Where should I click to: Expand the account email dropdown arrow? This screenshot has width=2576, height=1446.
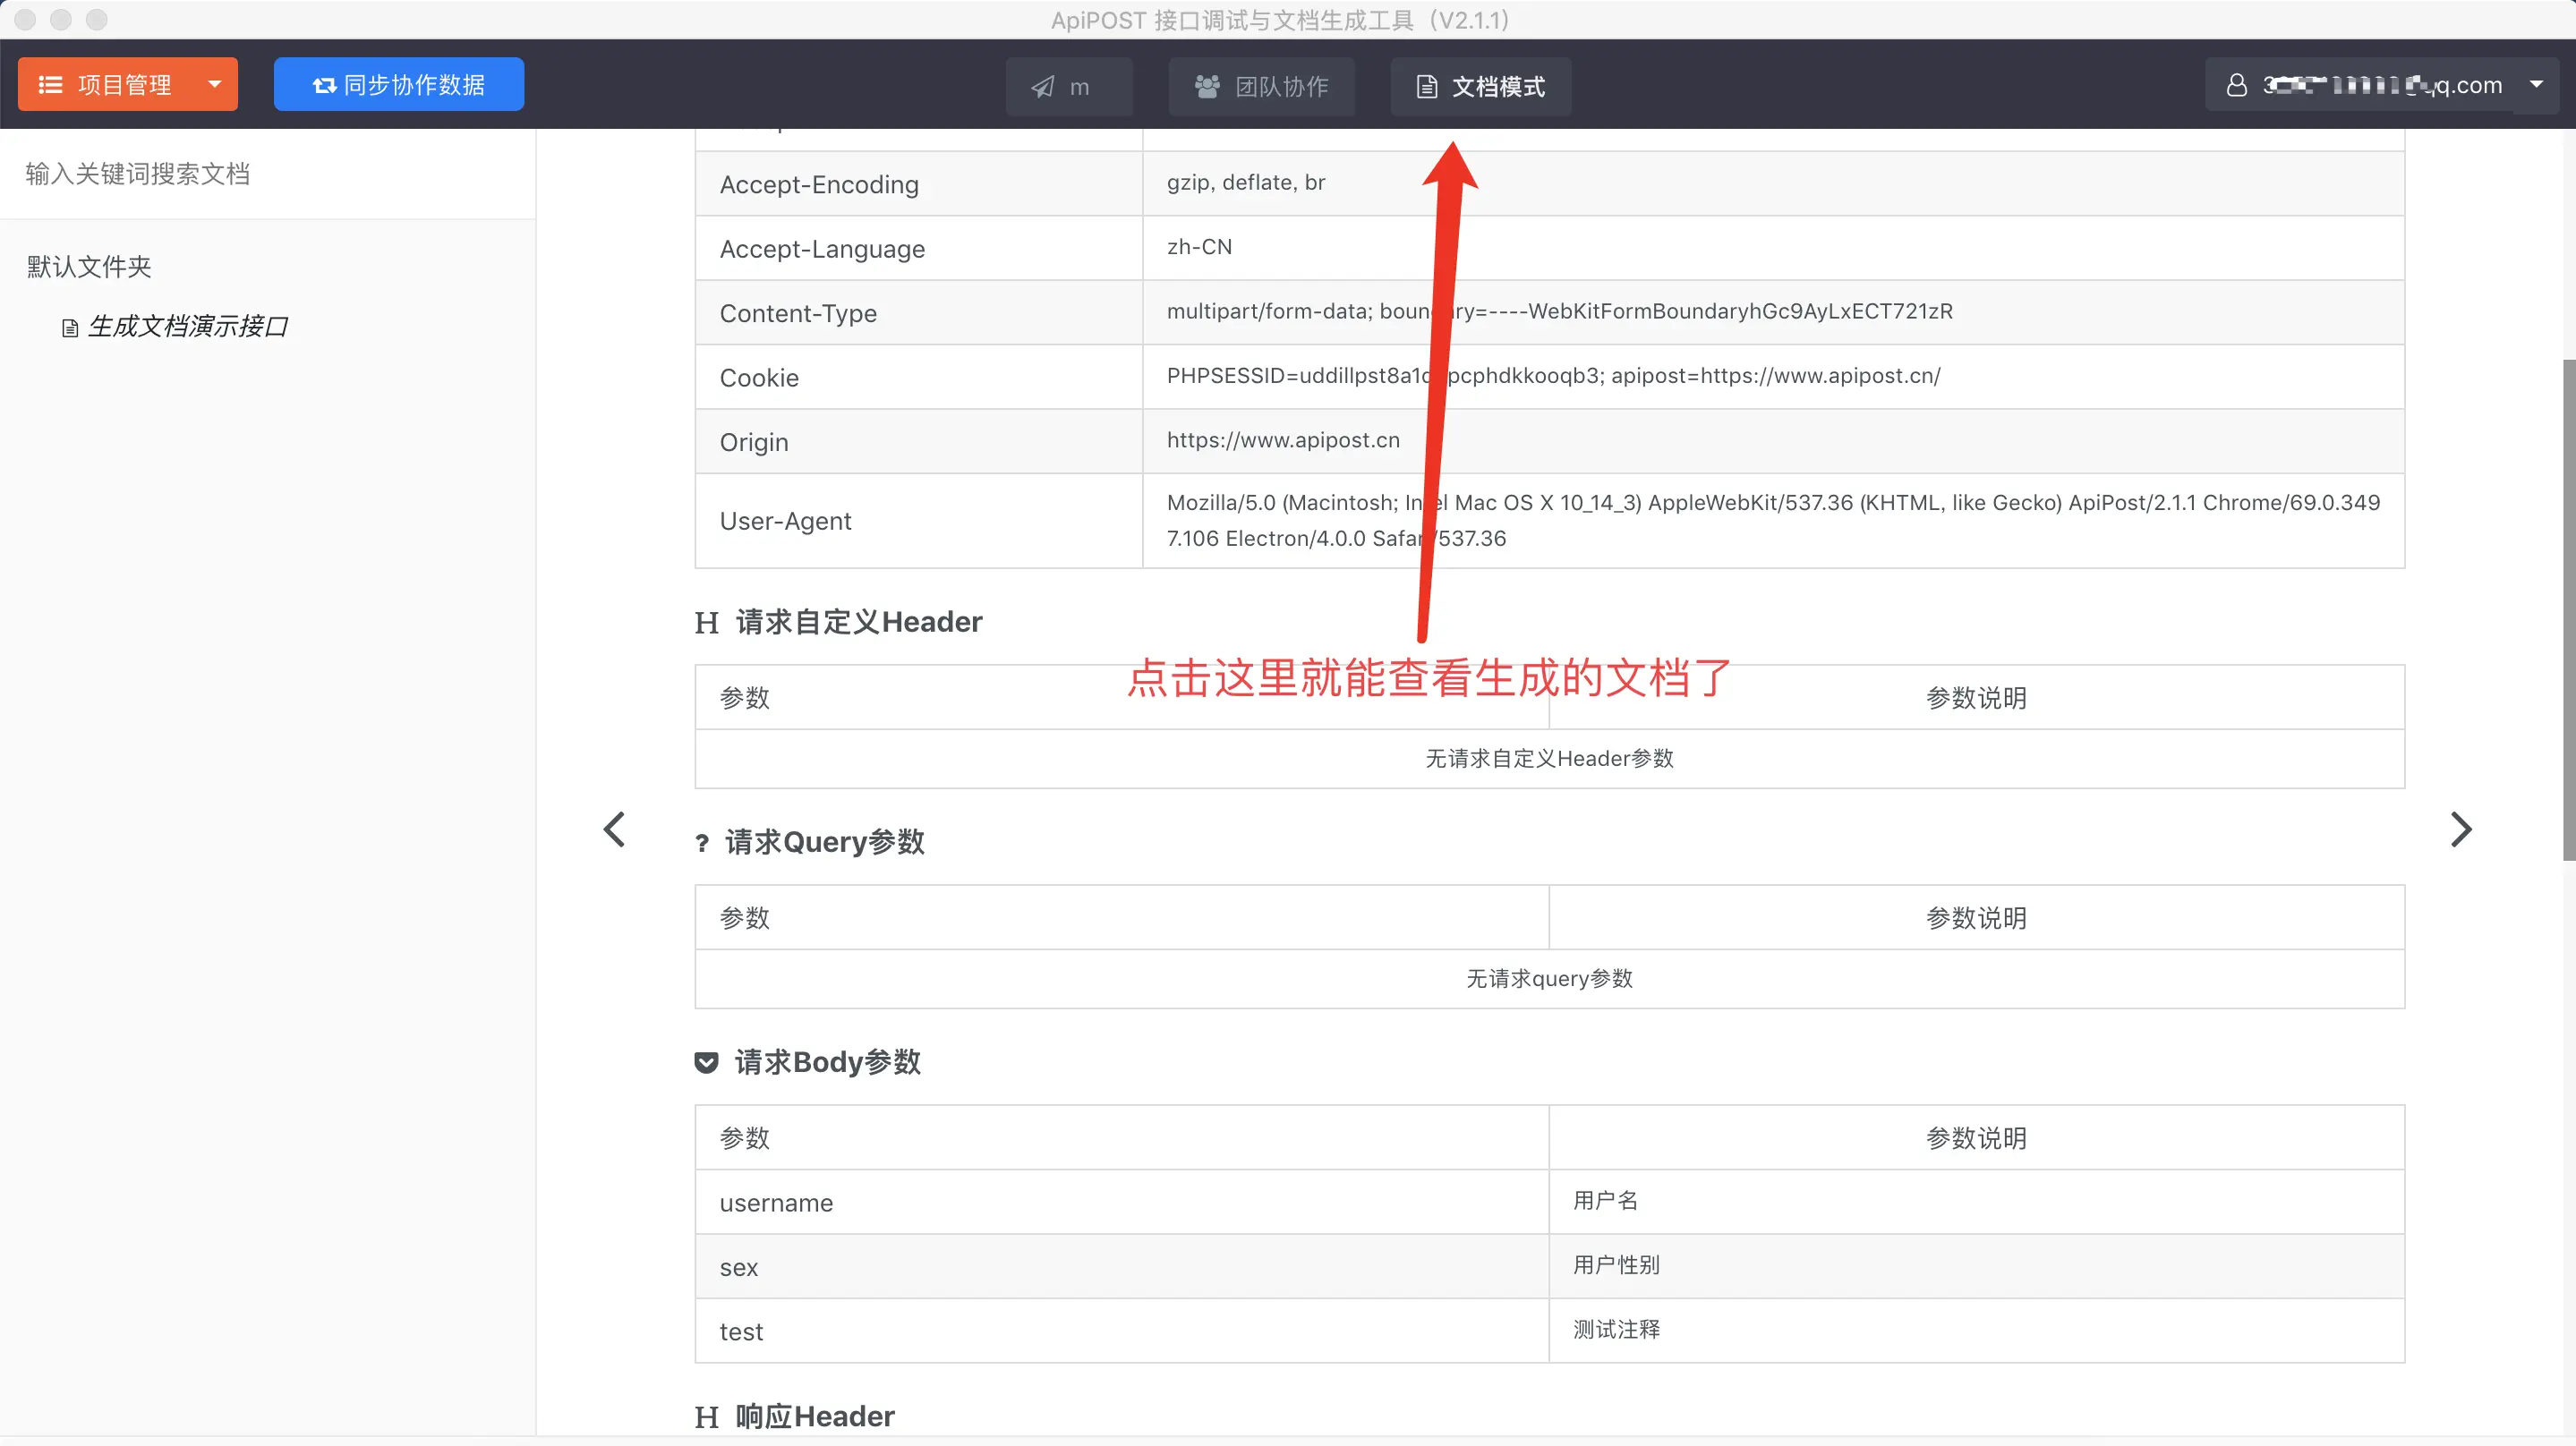tap(2536, 84)
